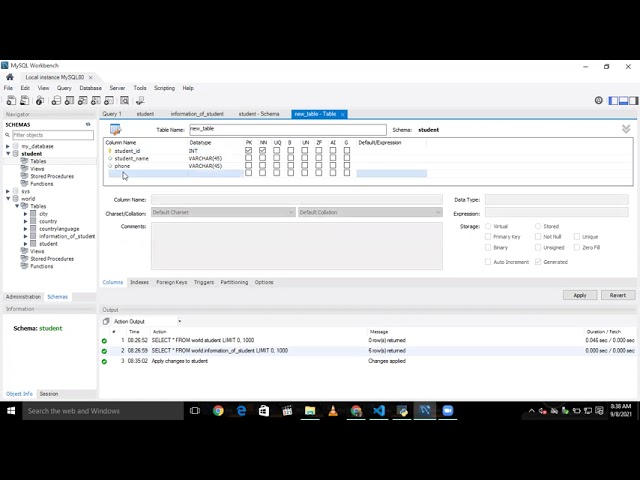640x480 pixels.
Task: Open Chrome from the taskbar
Action: [218, 411]
